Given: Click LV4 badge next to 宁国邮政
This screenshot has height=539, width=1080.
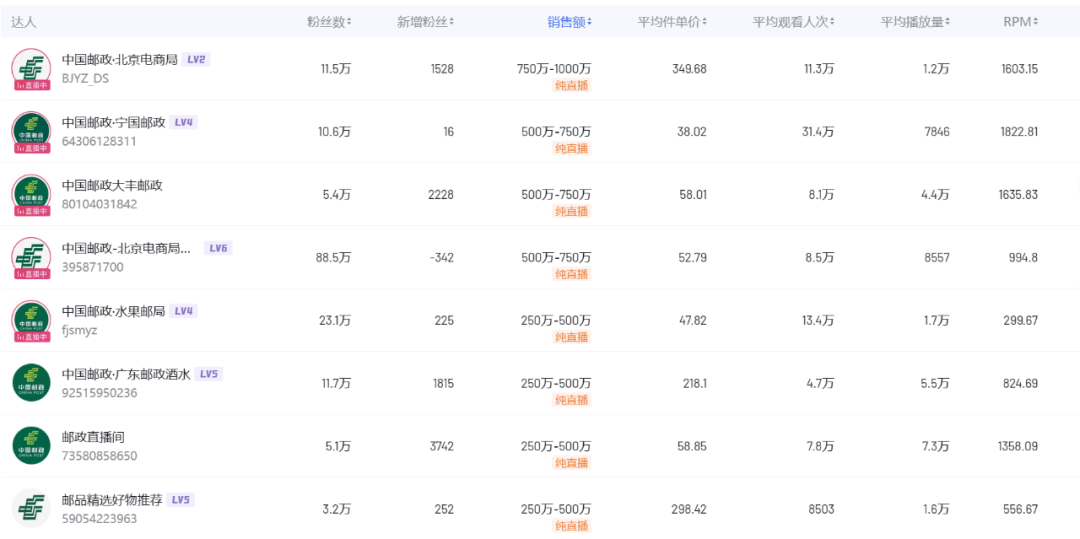Looking at the screenshot, I should (183, 123).
